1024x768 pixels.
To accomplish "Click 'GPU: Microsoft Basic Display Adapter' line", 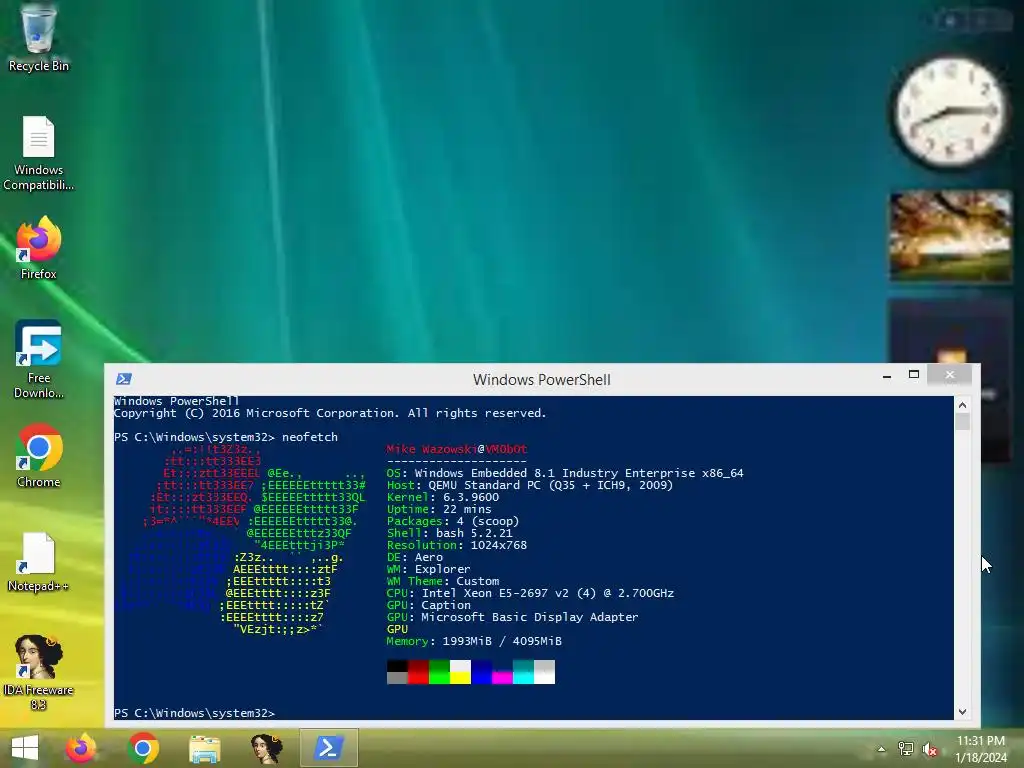I will point(513,617).
